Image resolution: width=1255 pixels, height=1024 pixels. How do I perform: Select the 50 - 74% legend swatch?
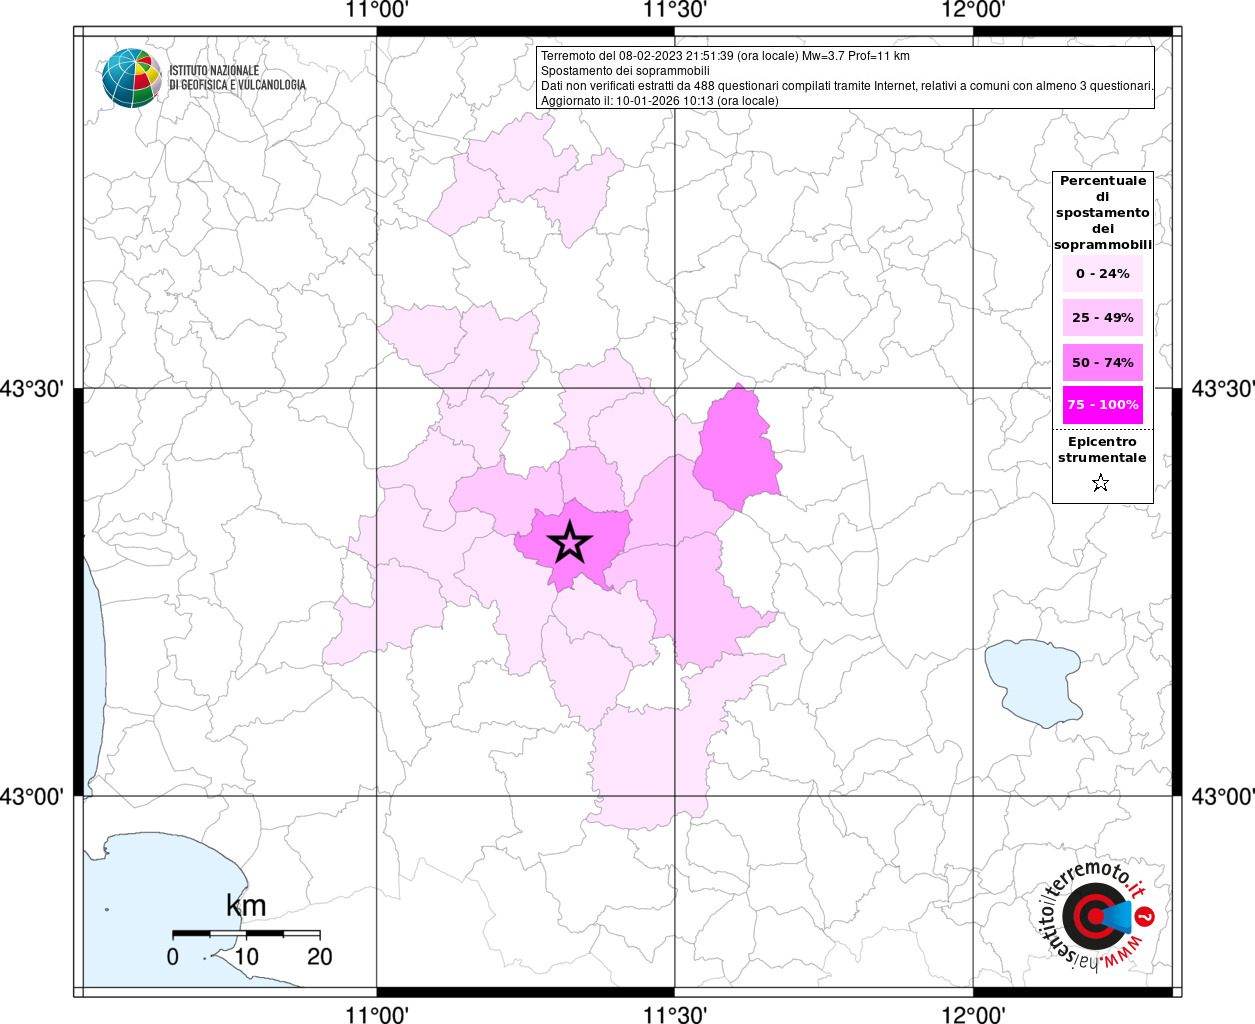[1103, 362]
